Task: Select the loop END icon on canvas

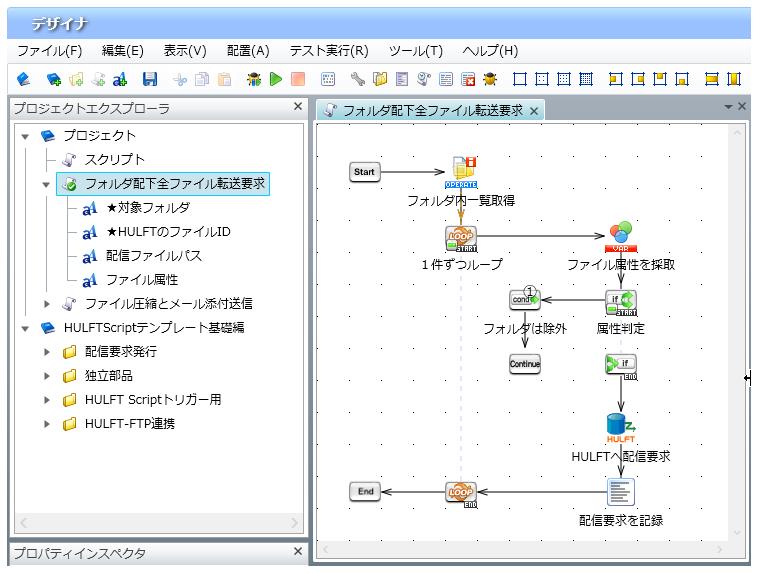Action: pos(461,494)
